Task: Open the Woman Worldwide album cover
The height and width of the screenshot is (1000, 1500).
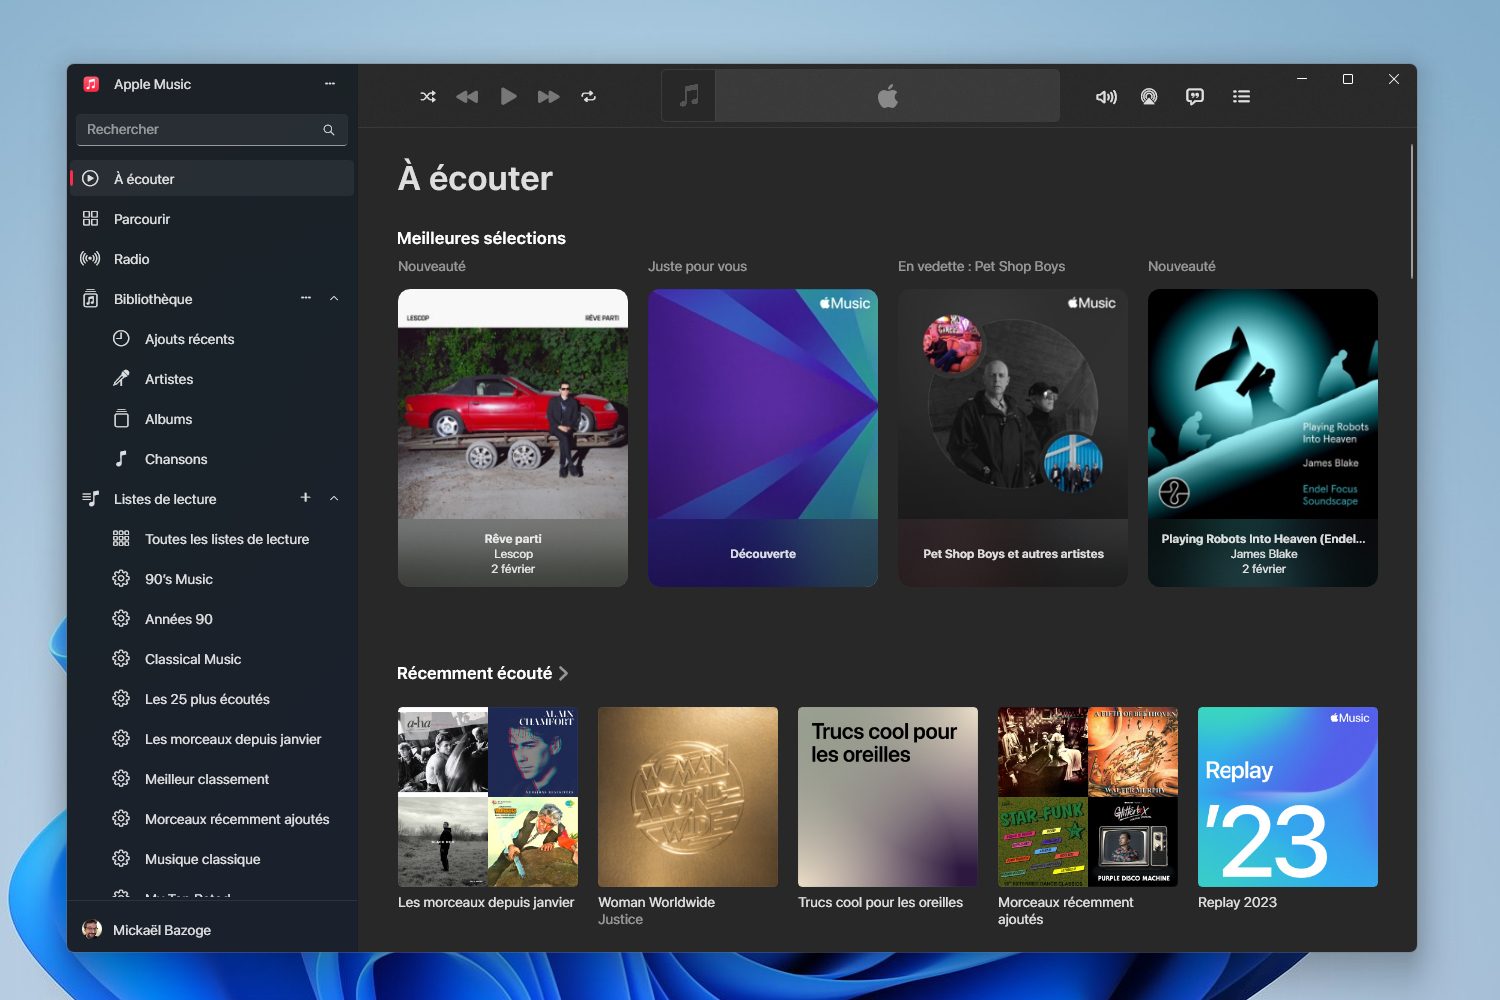Action: coord(688,797)
